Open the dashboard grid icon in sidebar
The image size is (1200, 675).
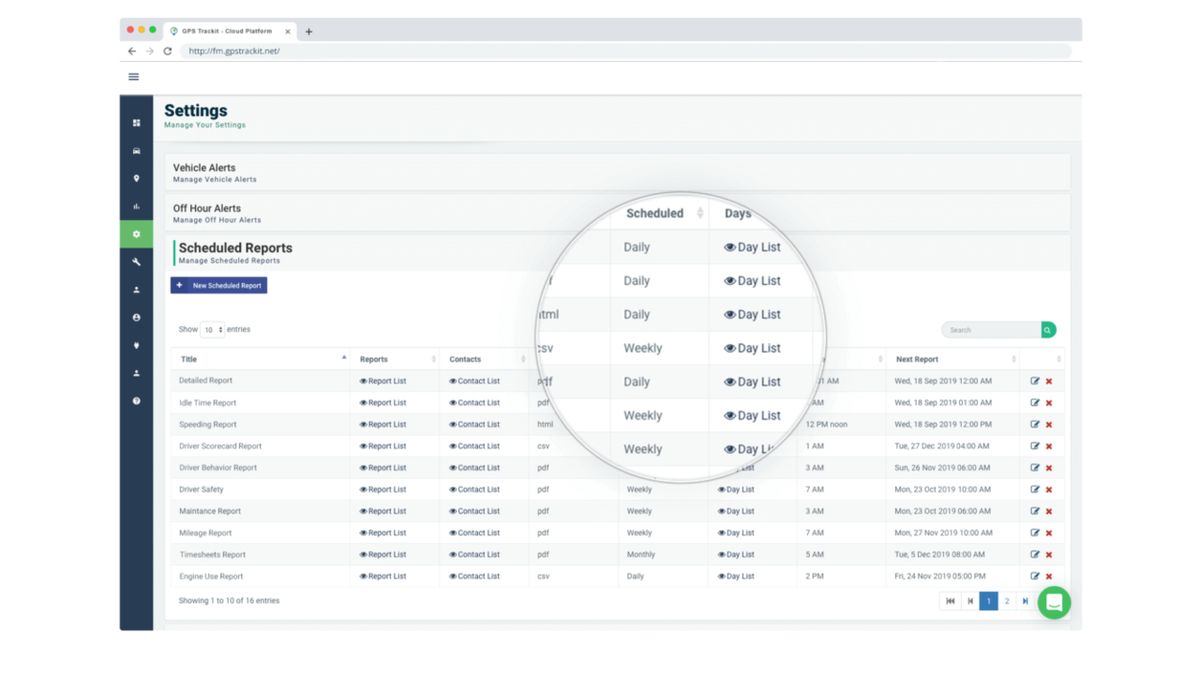click(x=135, y=123)
